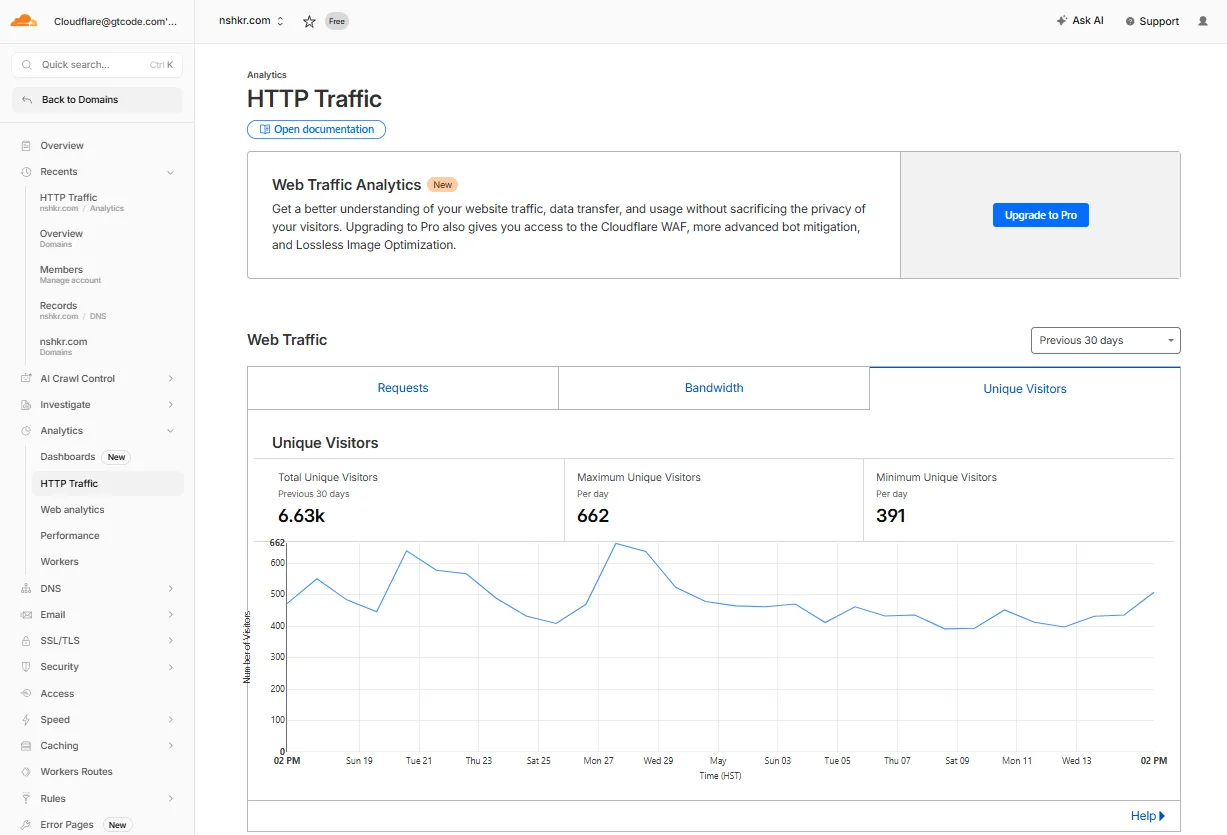The height and width of the screenshot is (835, 1227).
Task: Open the Previous 30 days dropdown
Action: pos(1105,340)
